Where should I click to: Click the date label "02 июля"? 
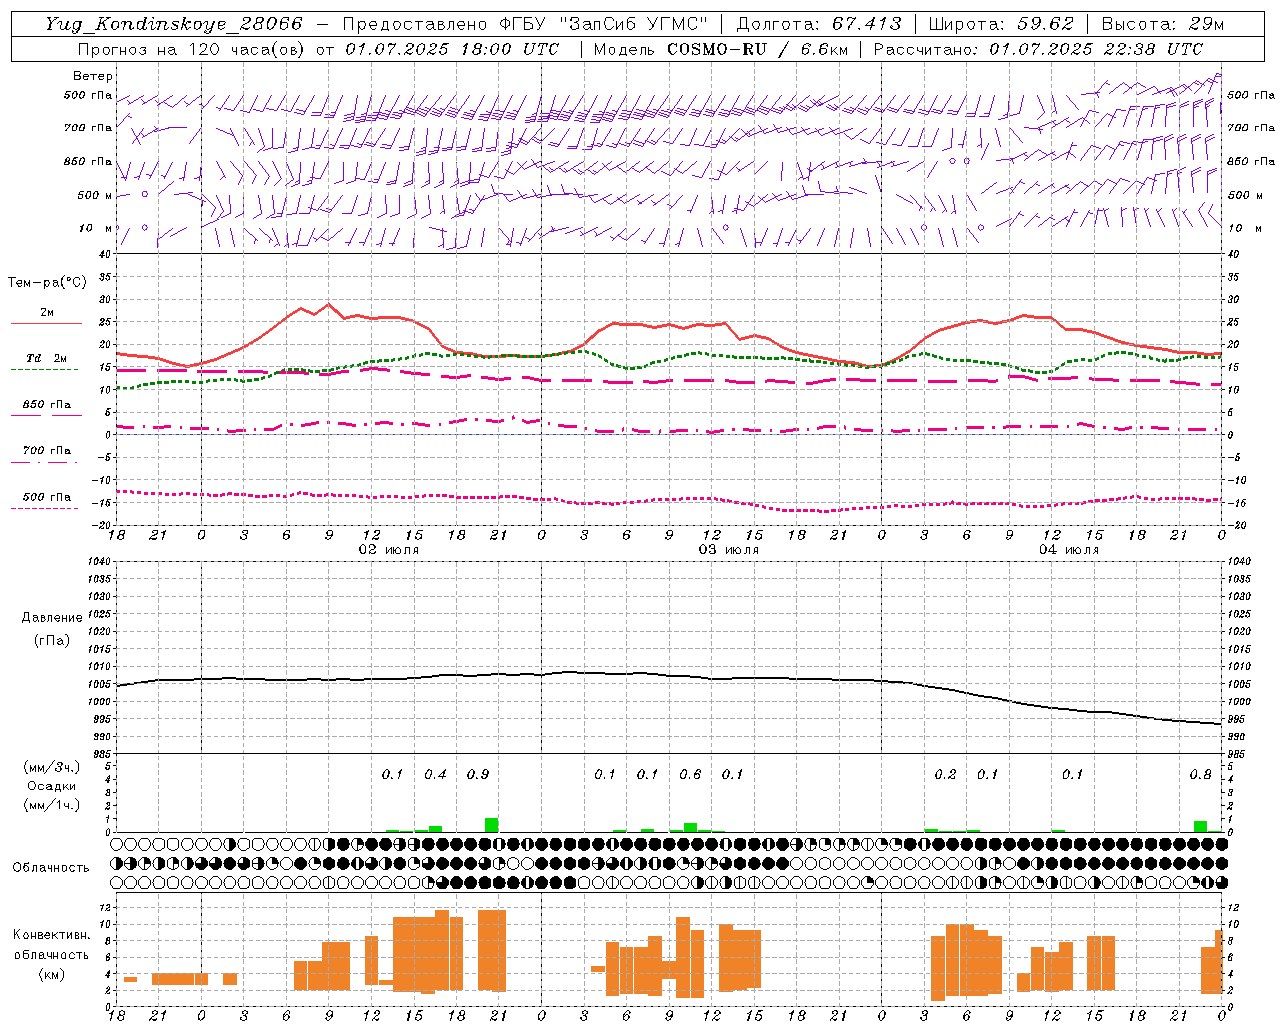(388, 550)
